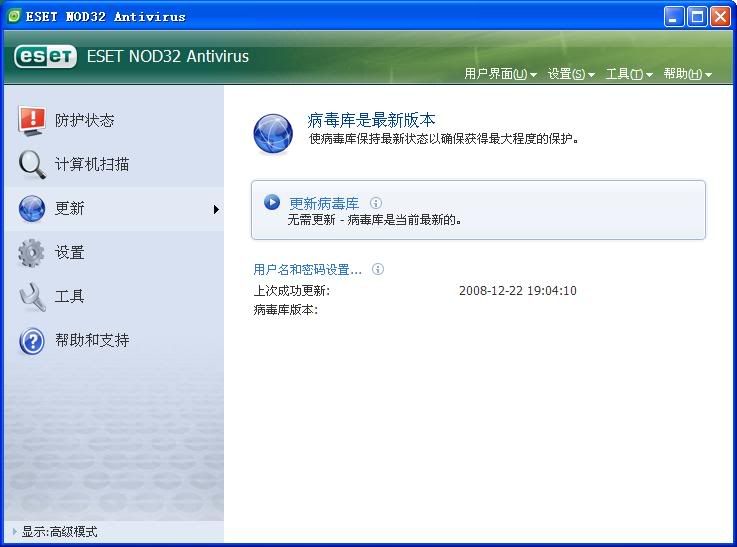Open the 计算机扫描 section
The image size is (737, 547).
(x=114, y=164)
